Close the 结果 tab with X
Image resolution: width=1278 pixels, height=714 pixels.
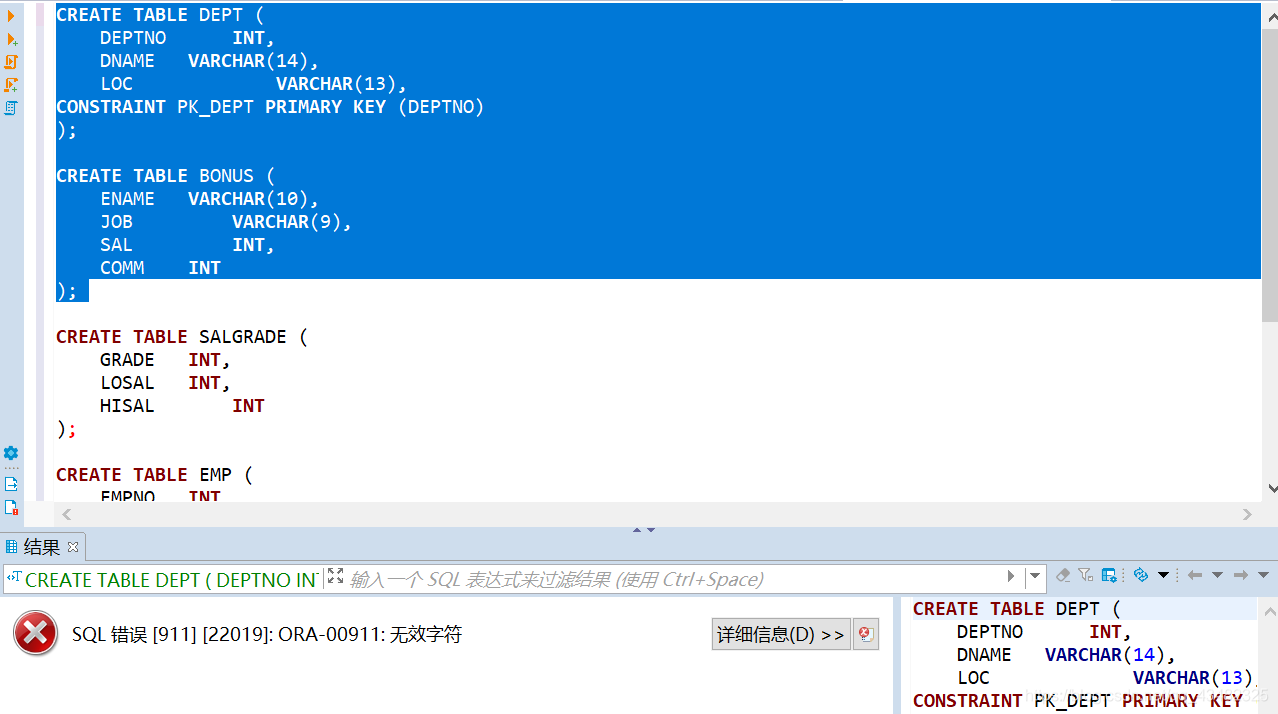pos(73,547)
